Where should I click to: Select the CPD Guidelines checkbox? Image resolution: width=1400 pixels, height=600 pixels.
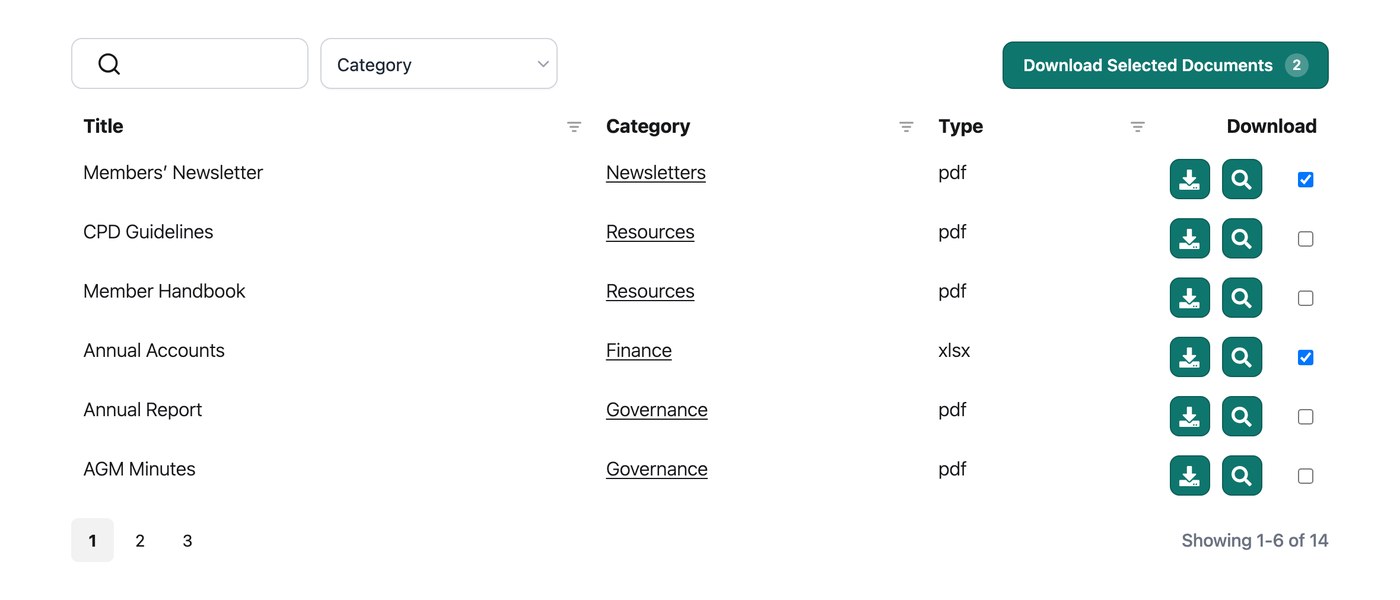[x=1305, y=239]
